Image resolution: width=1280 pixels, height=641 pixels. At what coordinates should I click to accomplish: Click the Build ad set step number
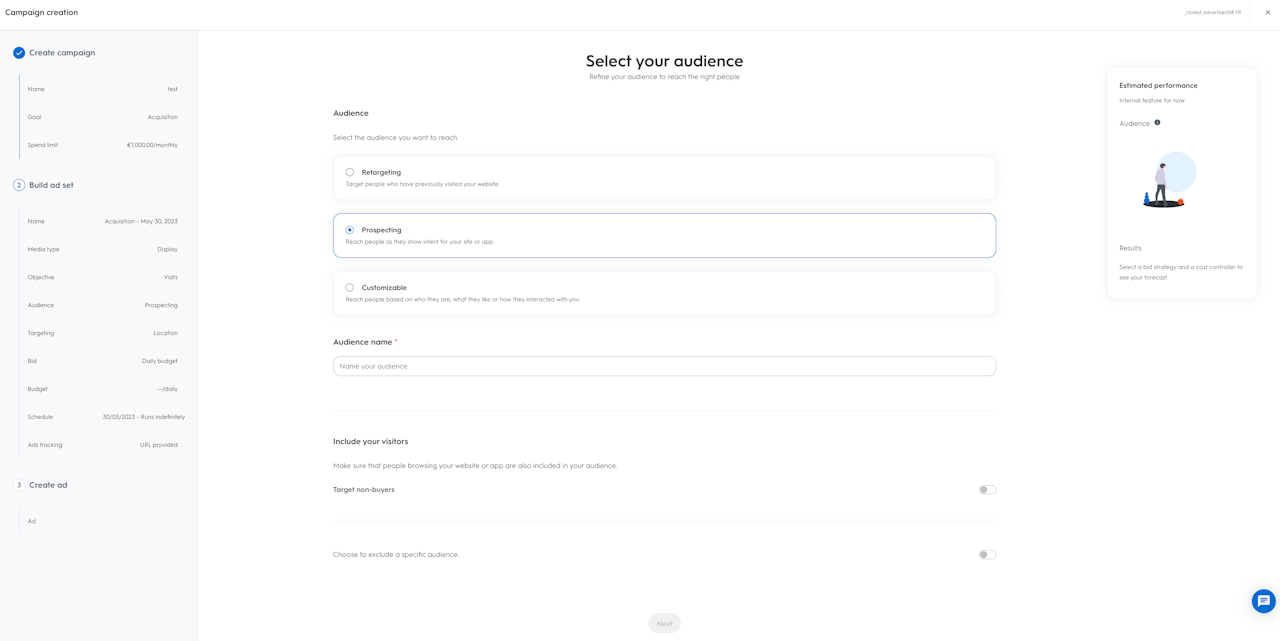pyautogui.click(x=19, y=185)
